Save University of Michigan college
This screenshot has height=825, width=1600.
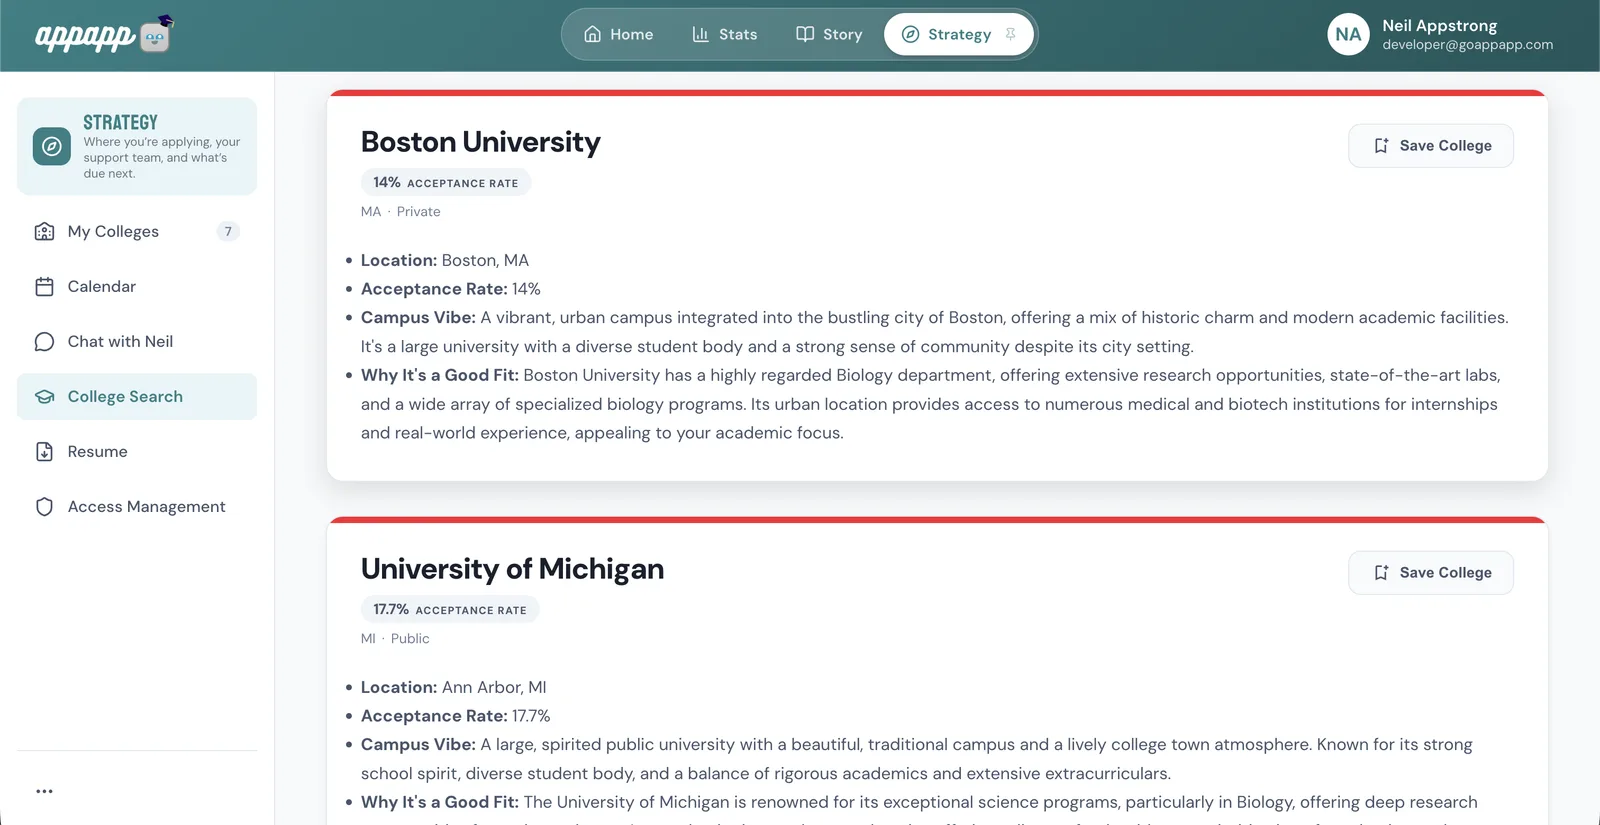click(1430, 572)
